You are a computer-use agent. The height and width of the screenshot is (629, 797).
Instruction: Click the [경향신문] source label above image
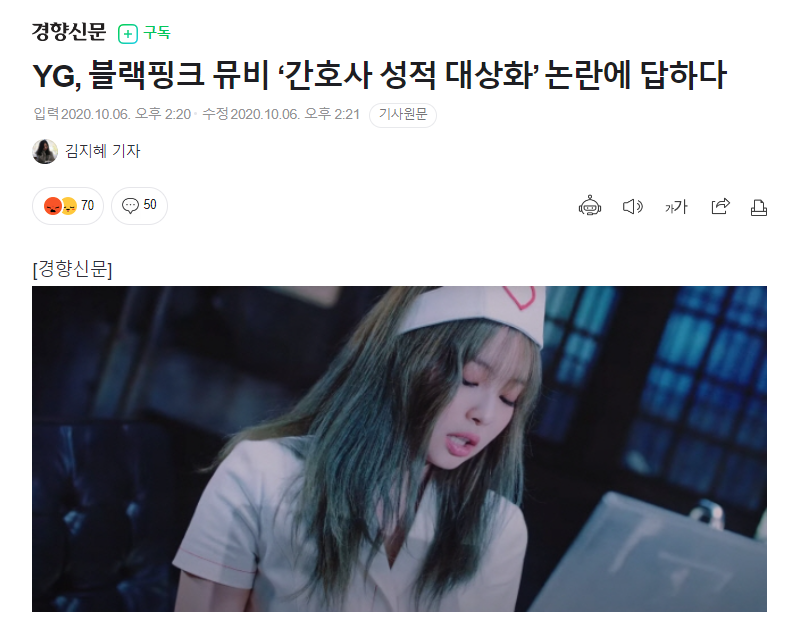(72, 269)
